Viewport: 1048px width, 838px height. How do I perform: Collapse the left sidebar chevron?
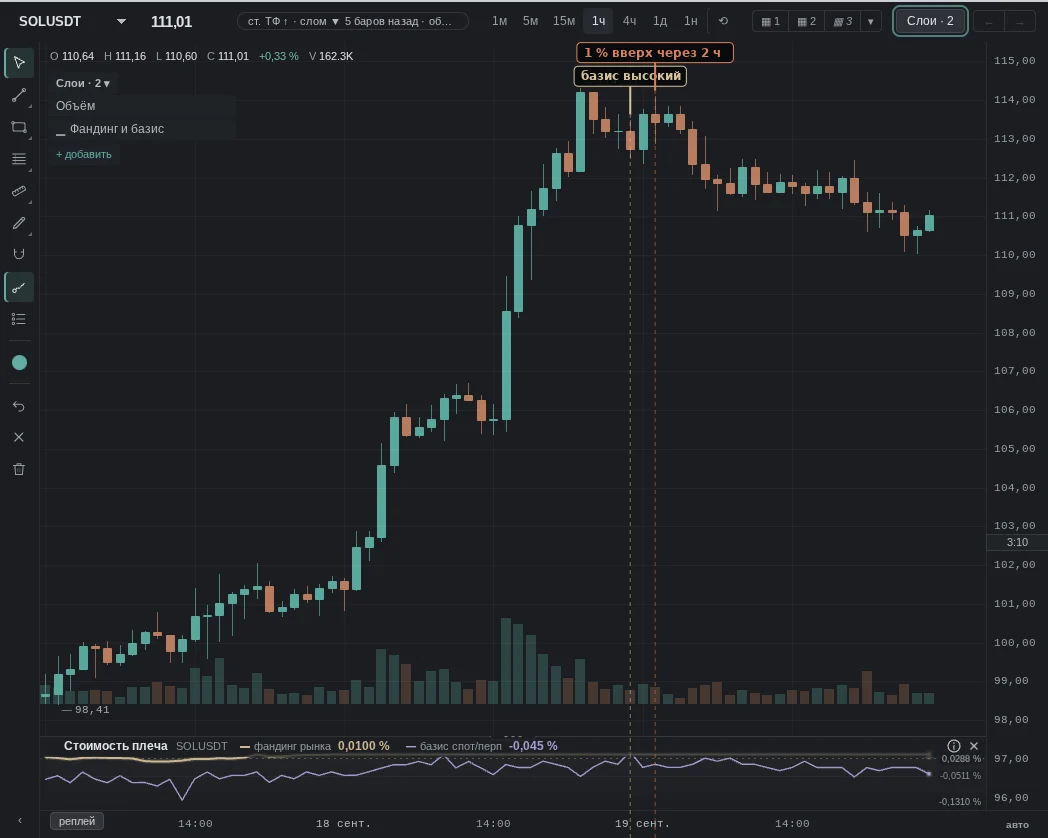click(x=19, y=821)
